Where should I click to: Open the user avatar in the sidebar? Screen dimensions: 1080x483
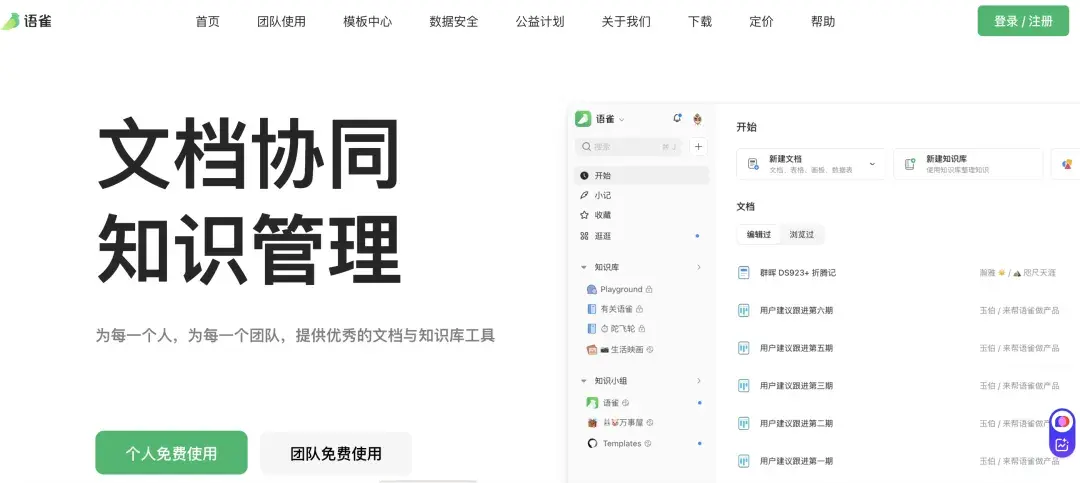click(x=697, y=119)
